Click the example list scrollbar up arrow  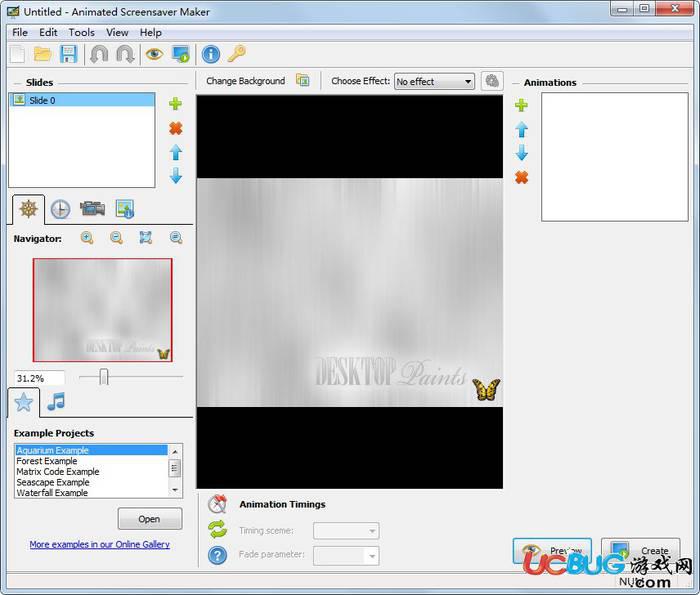point(175,451)
